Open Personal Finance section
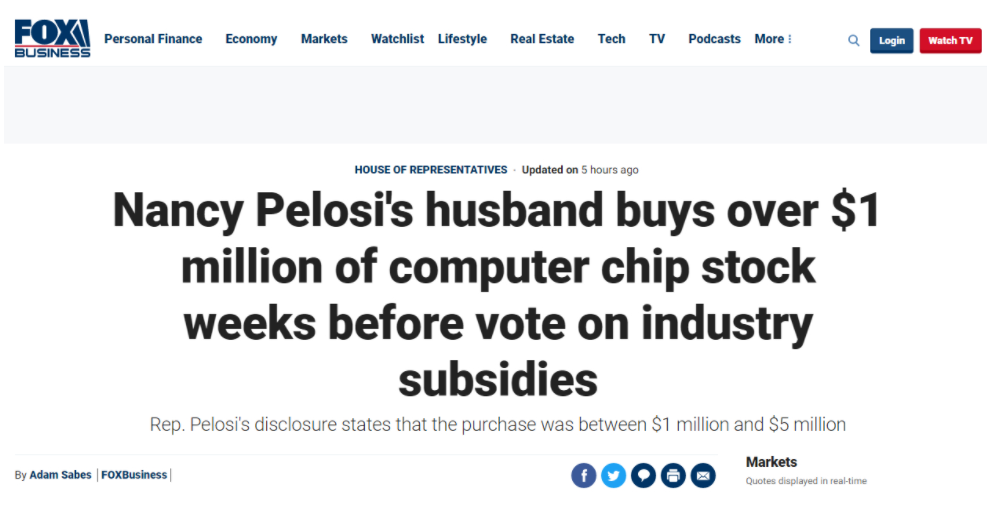The height and width of the screenshot is (506, 987). pyautogui.click(x=153, y=39)
